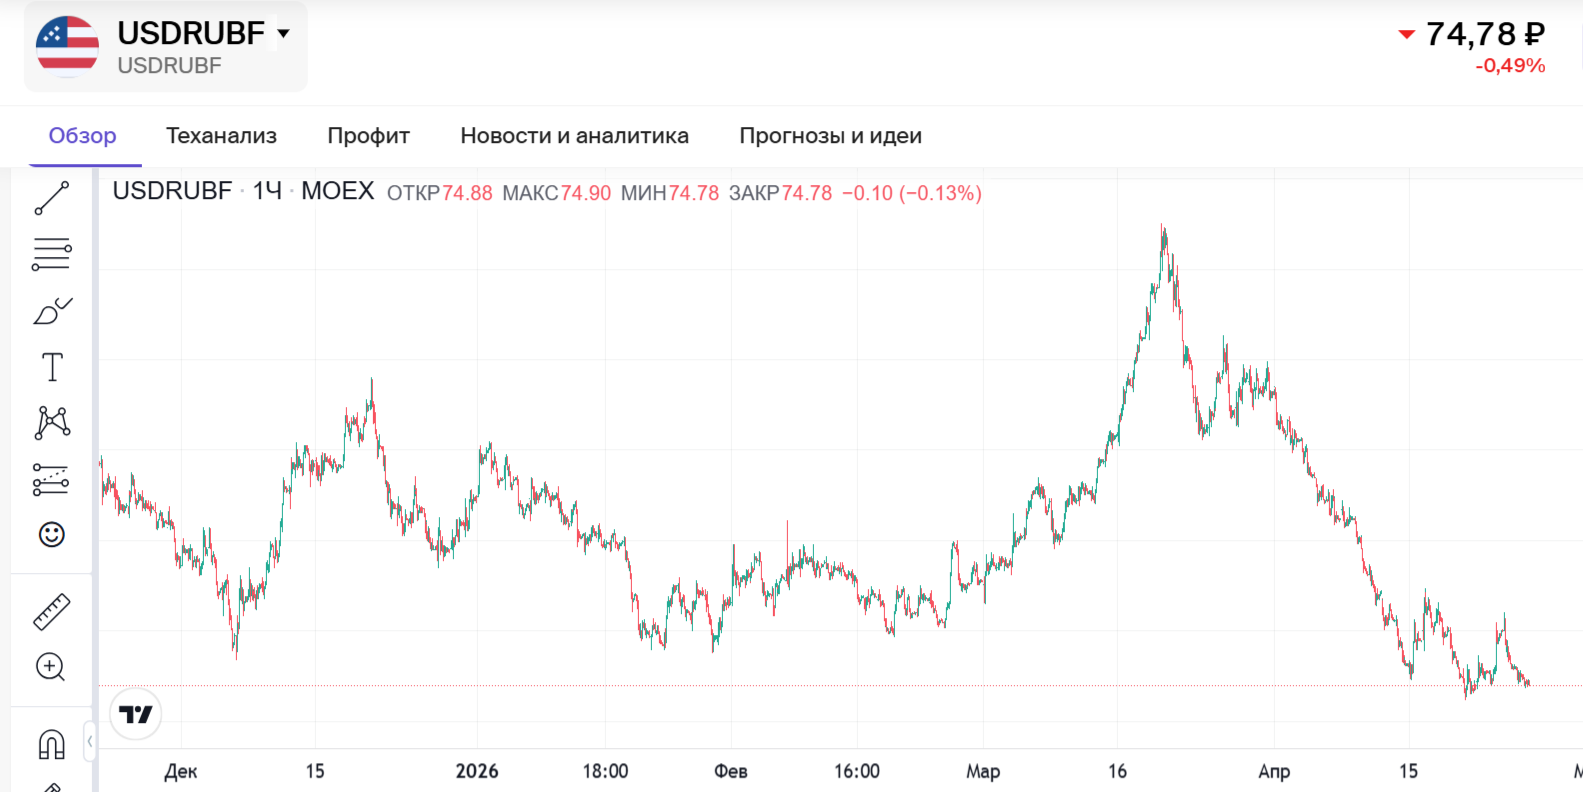The image size is (1583, 792).
Task: Open the 1Ч timeframe in chart legend
Action: (266, 191)
